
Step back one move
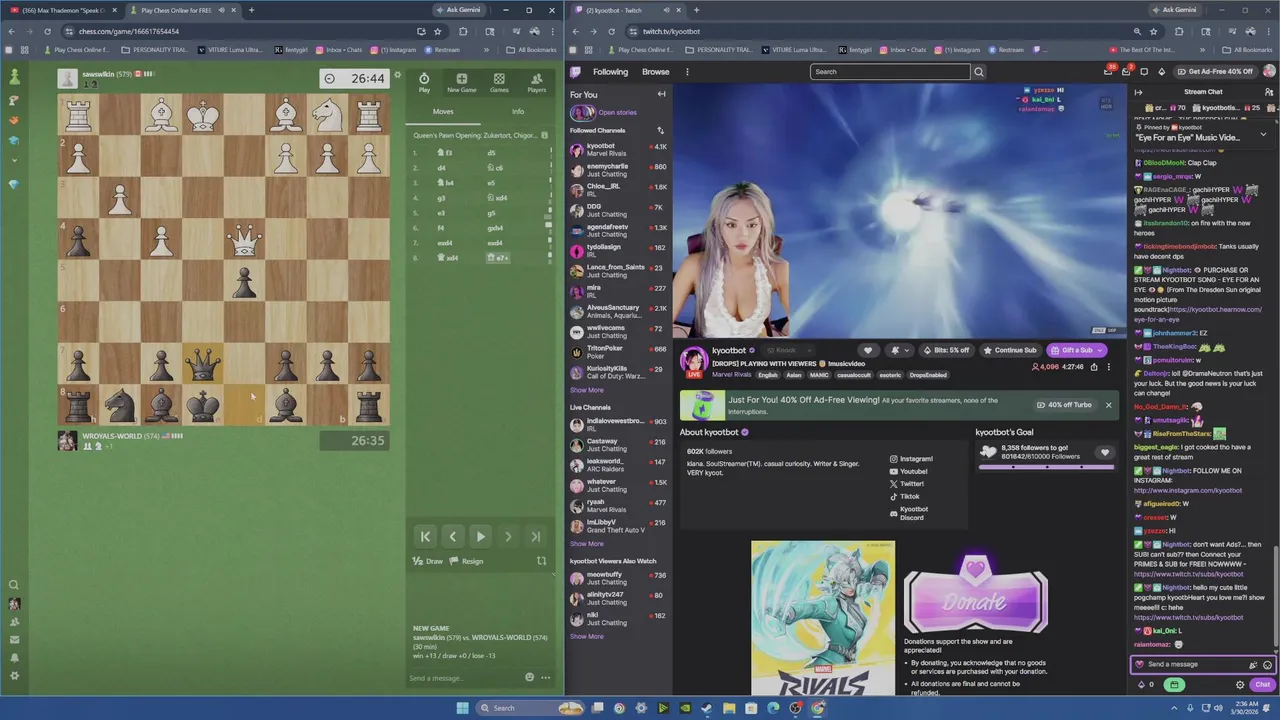point(453,537)
